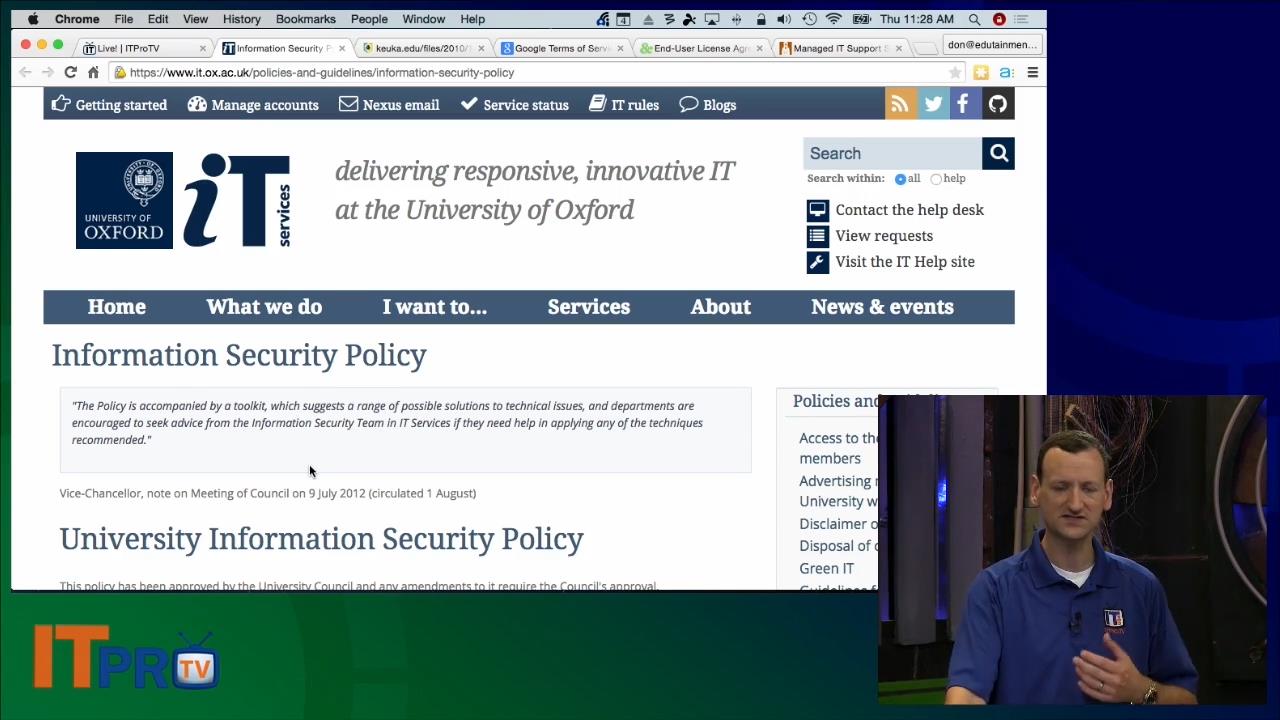
Task: Open the History menu
Action: pos(242,19)
